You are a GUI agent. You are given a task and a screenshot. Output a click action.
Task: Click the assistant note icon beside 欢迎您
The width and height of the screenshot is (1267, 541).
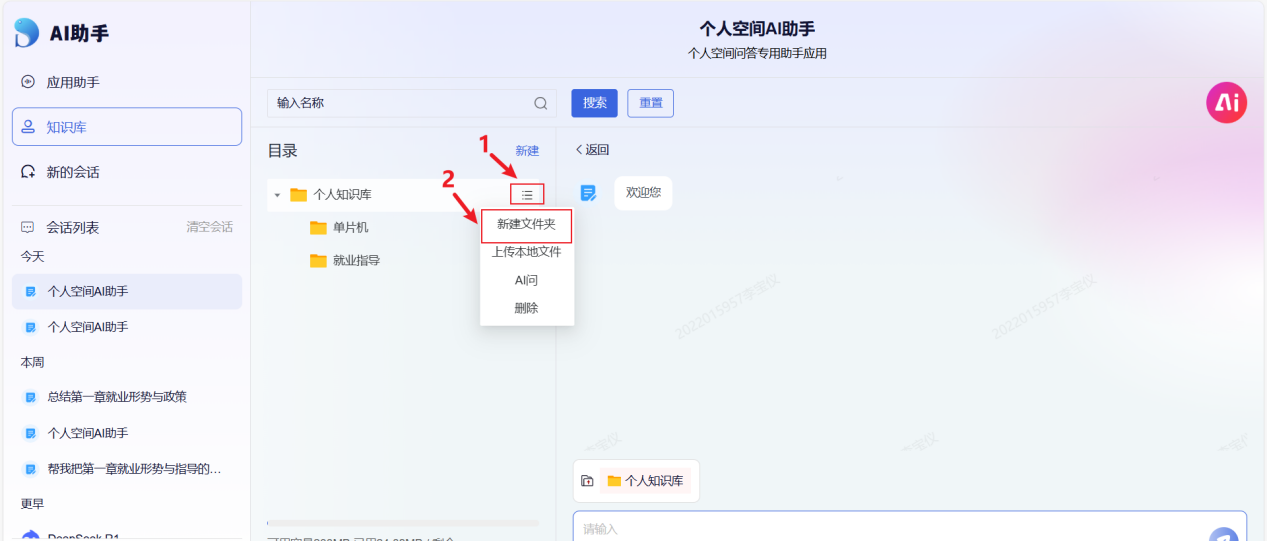pyautogui.click(x=588, y=193)
